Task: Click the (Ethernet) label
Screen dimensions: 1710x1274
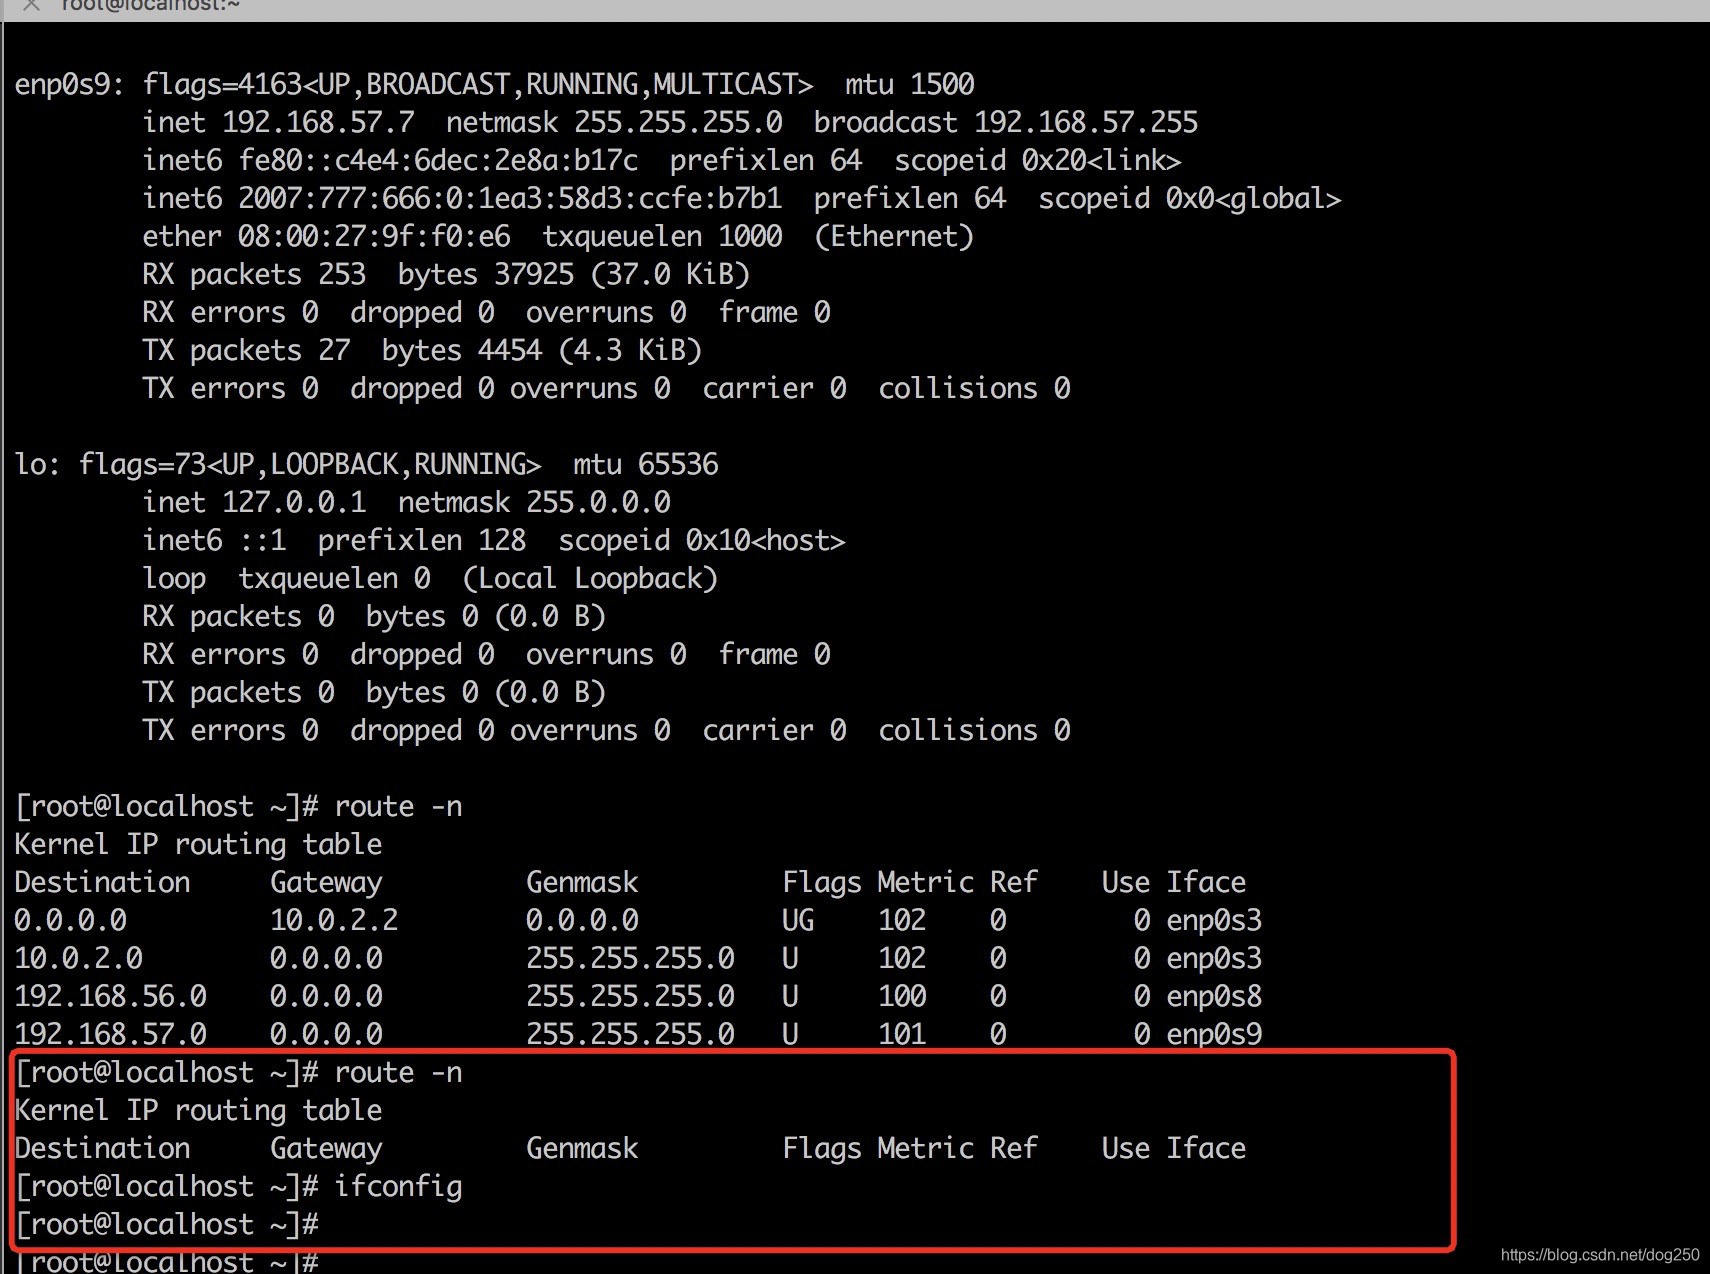Action: coord(894,237)
